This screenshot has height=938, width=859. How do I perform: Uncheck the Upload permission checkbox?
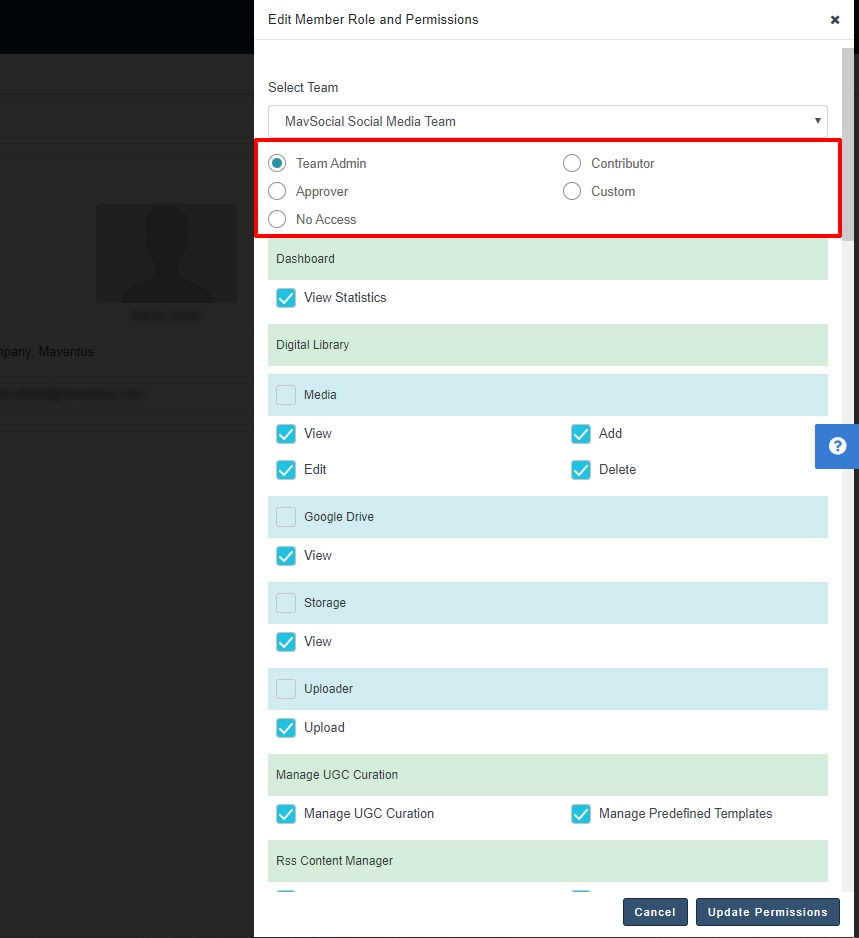[x=286, y=728]
